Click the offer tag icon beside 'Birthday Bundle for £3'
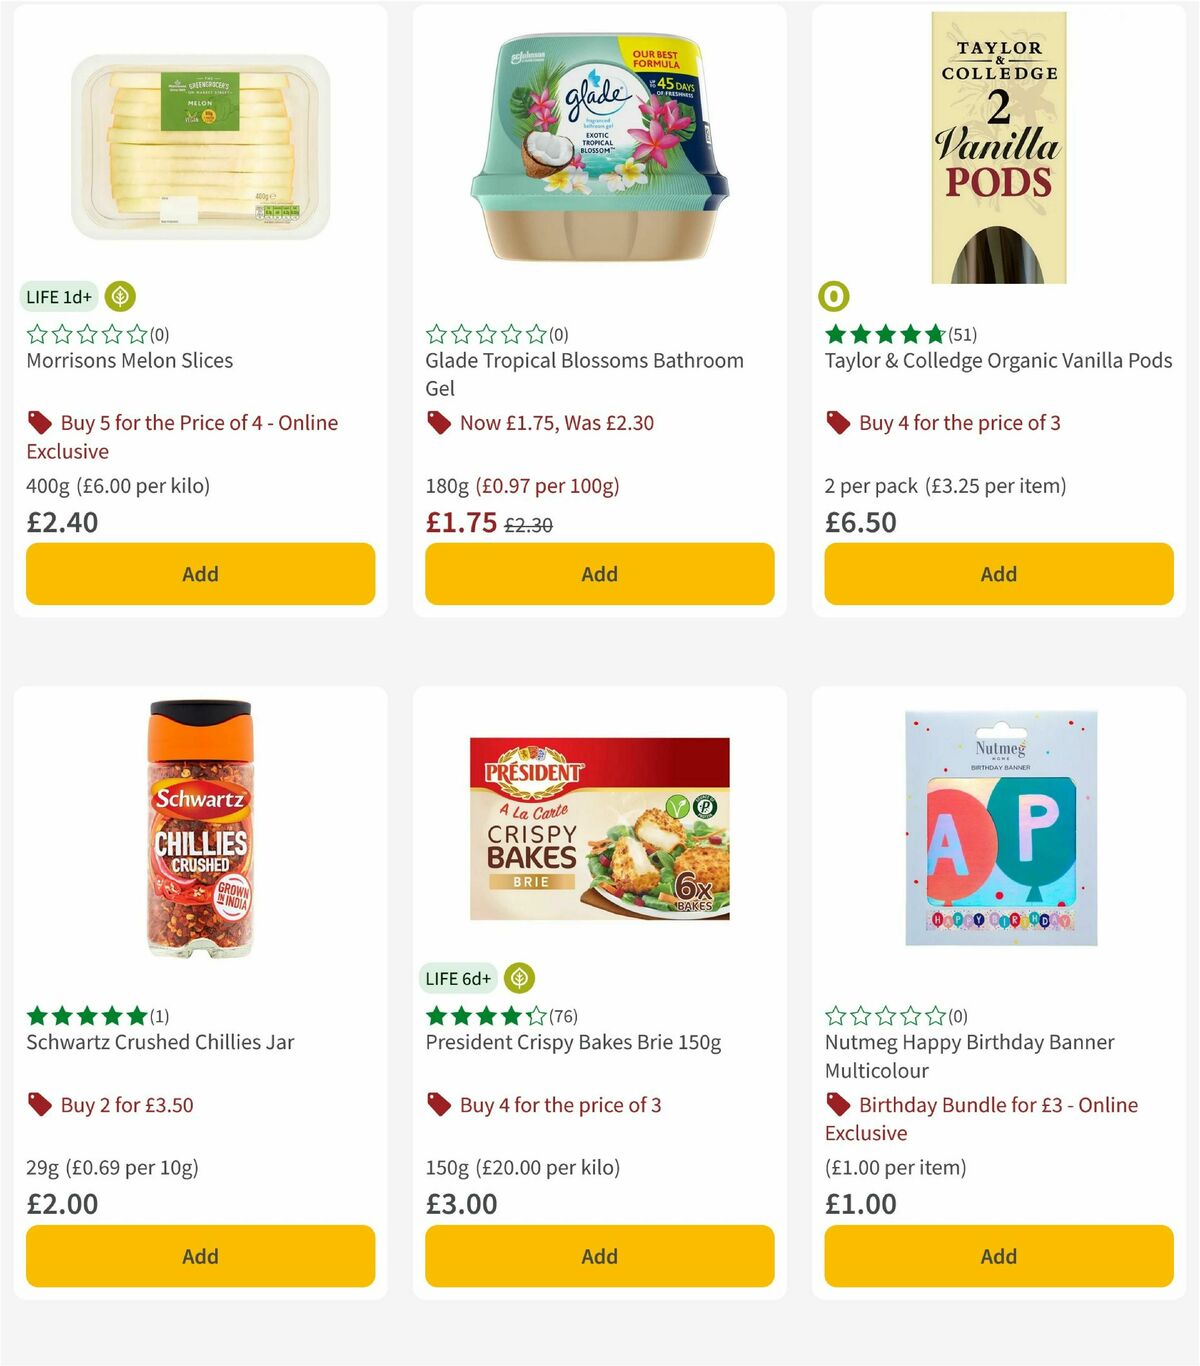 838,1104
